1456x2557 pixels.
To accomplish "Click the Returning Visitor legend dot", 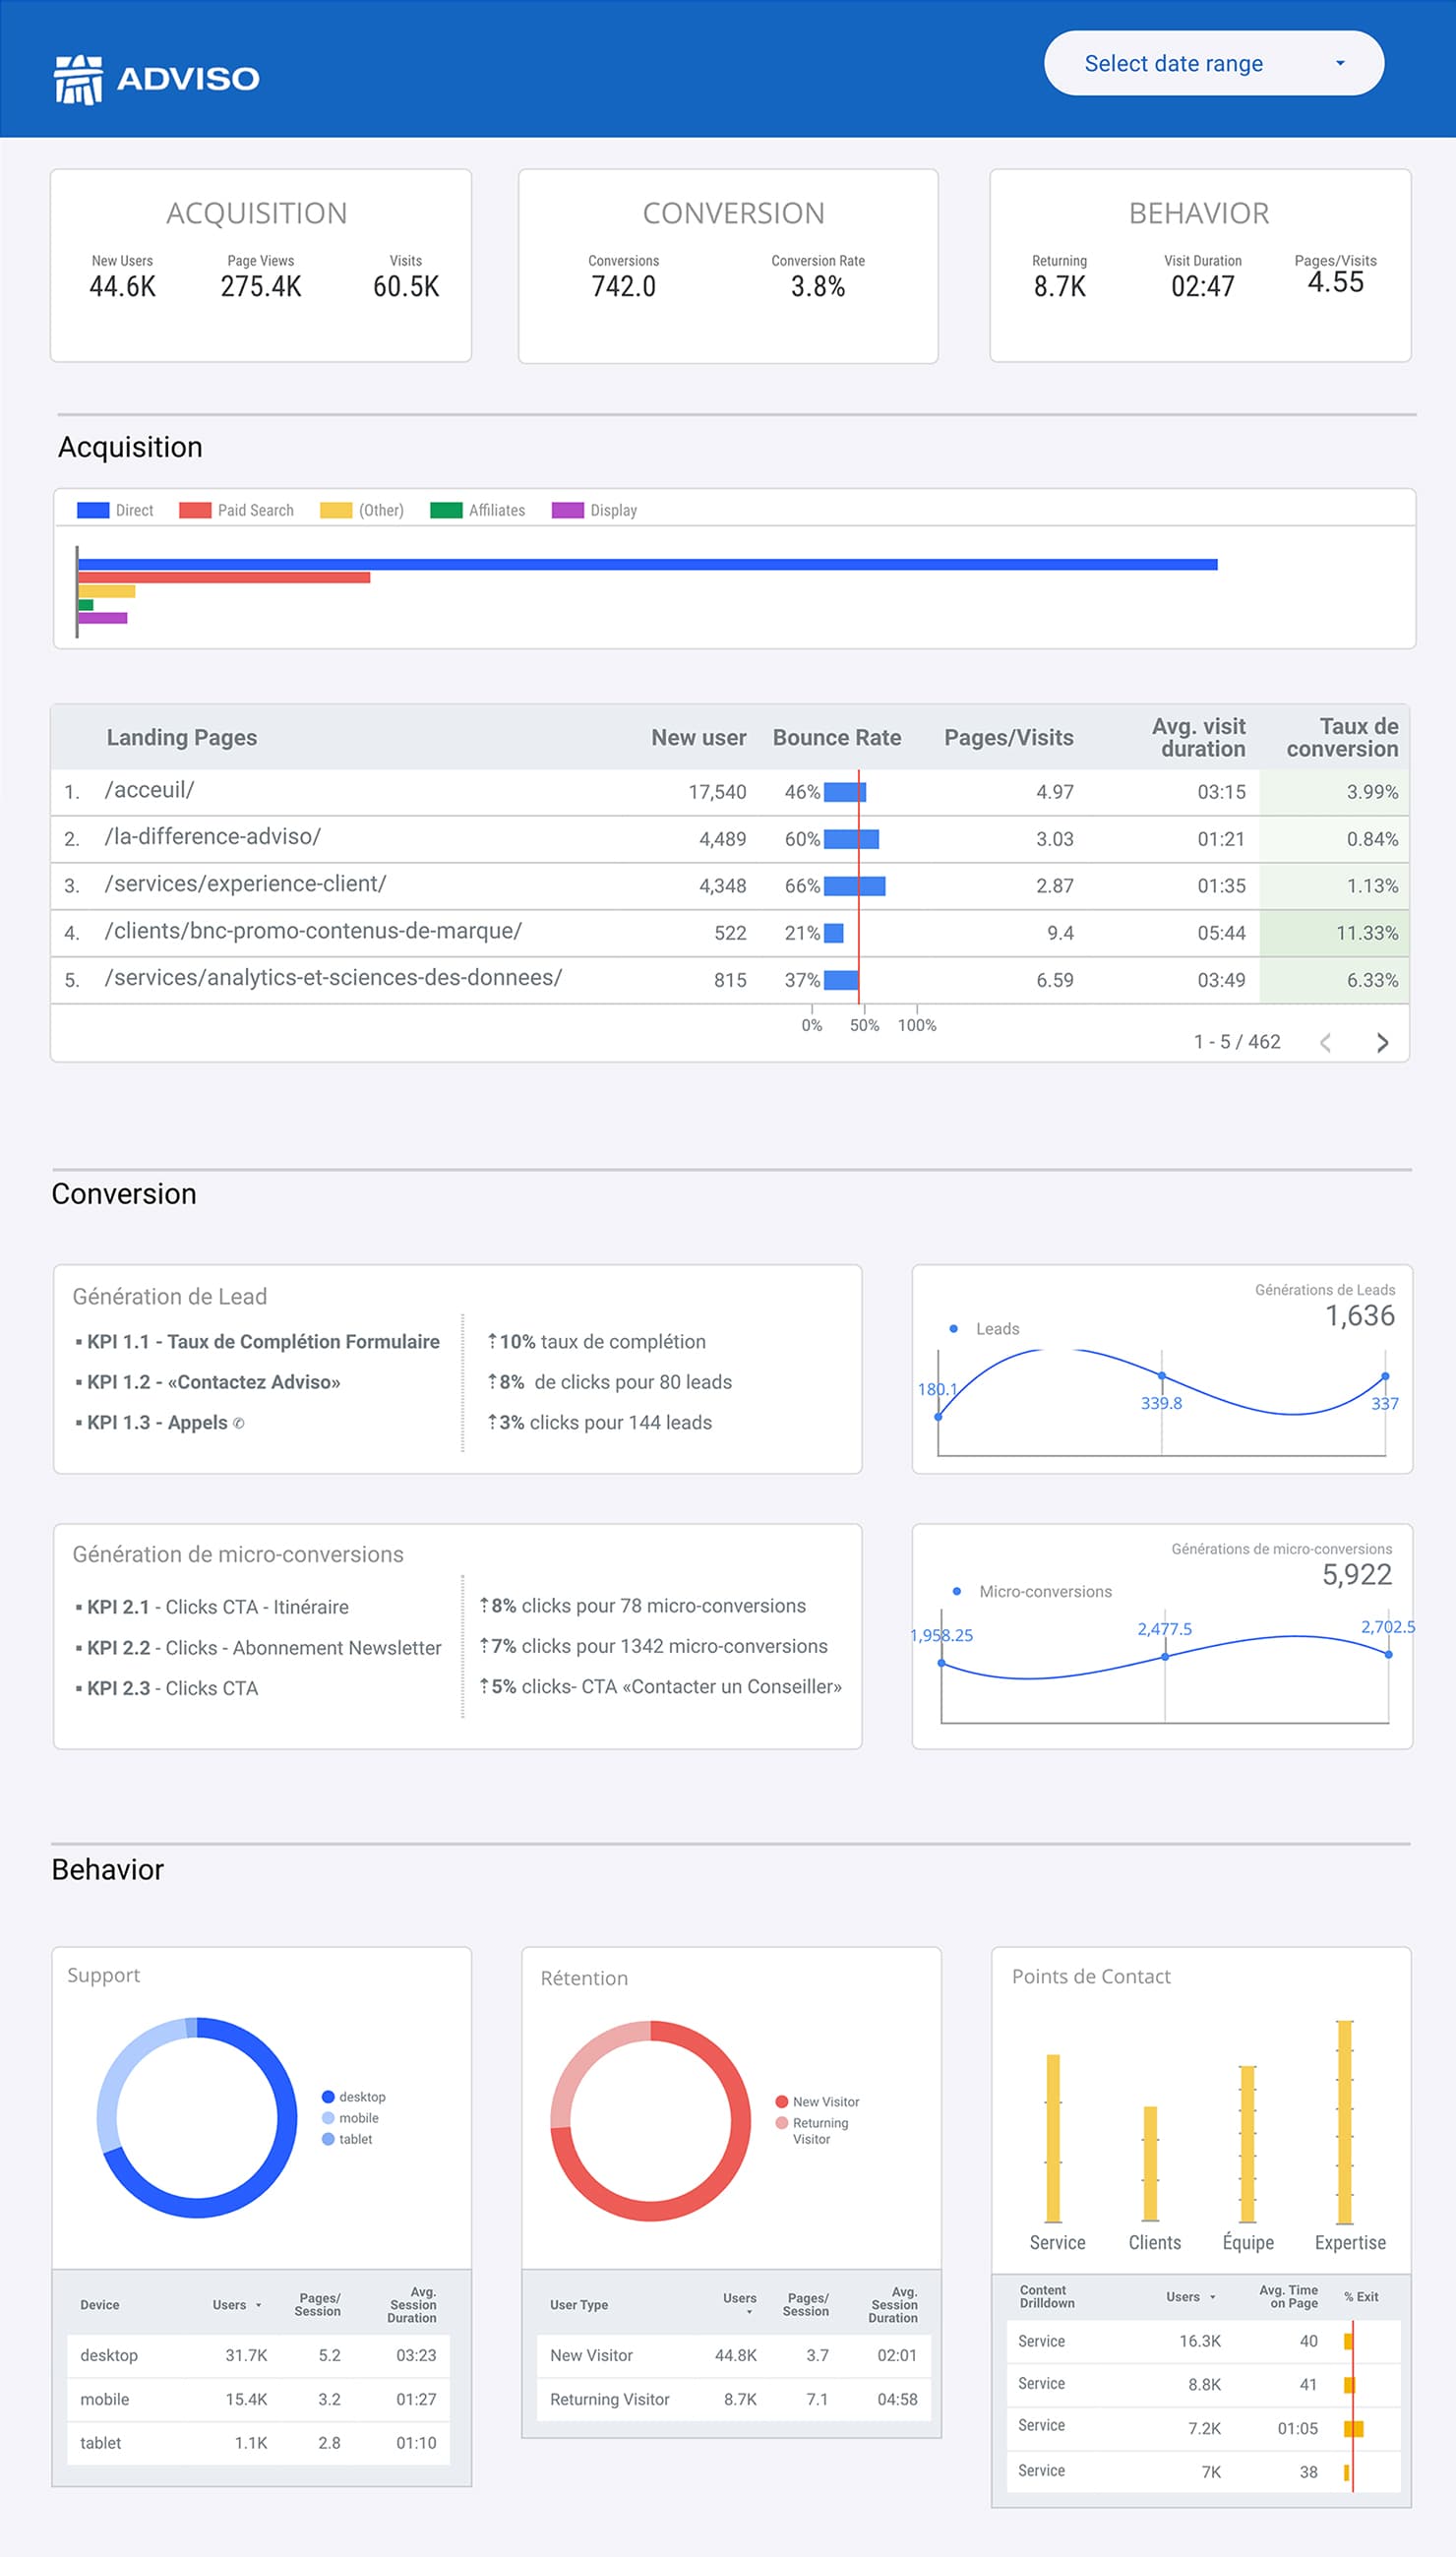I will pos(782,2123).
